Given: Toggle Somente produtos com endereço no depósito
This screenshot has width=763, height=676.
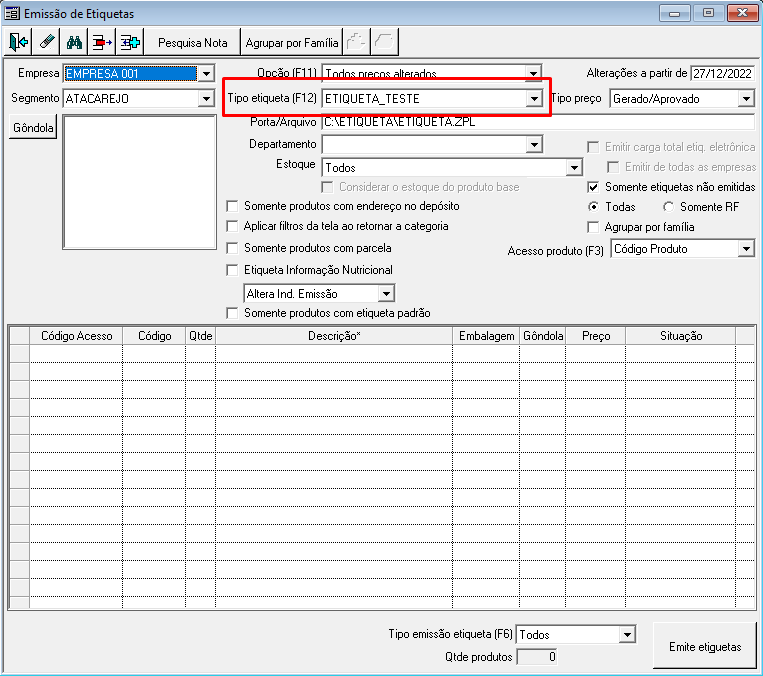Looking at the screenshot, I should point(233,206).
